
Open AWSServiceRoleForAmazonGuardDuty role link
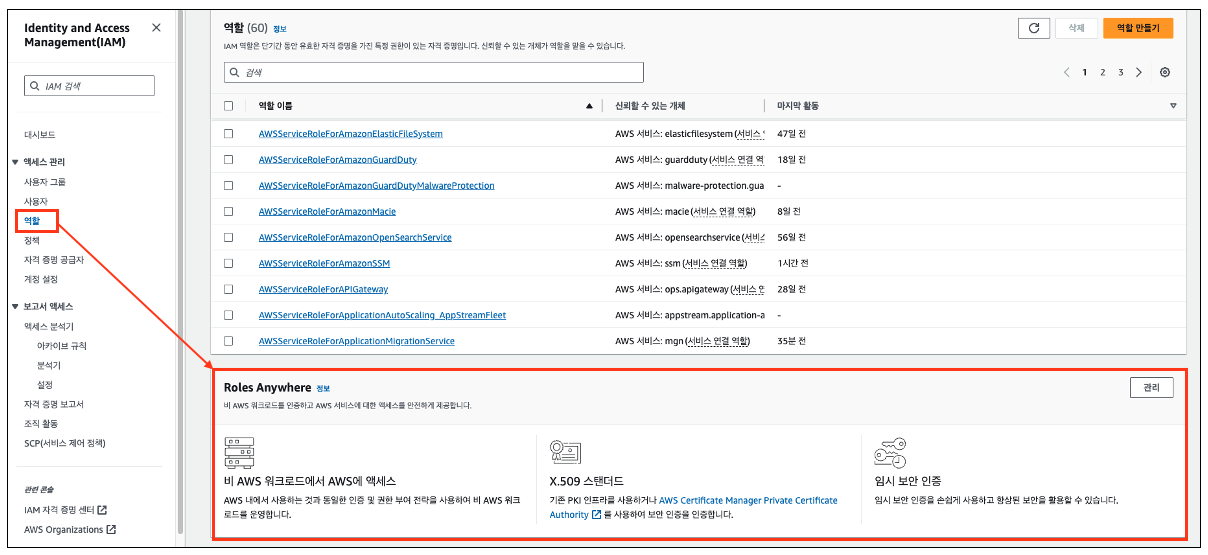coord(337,159)
